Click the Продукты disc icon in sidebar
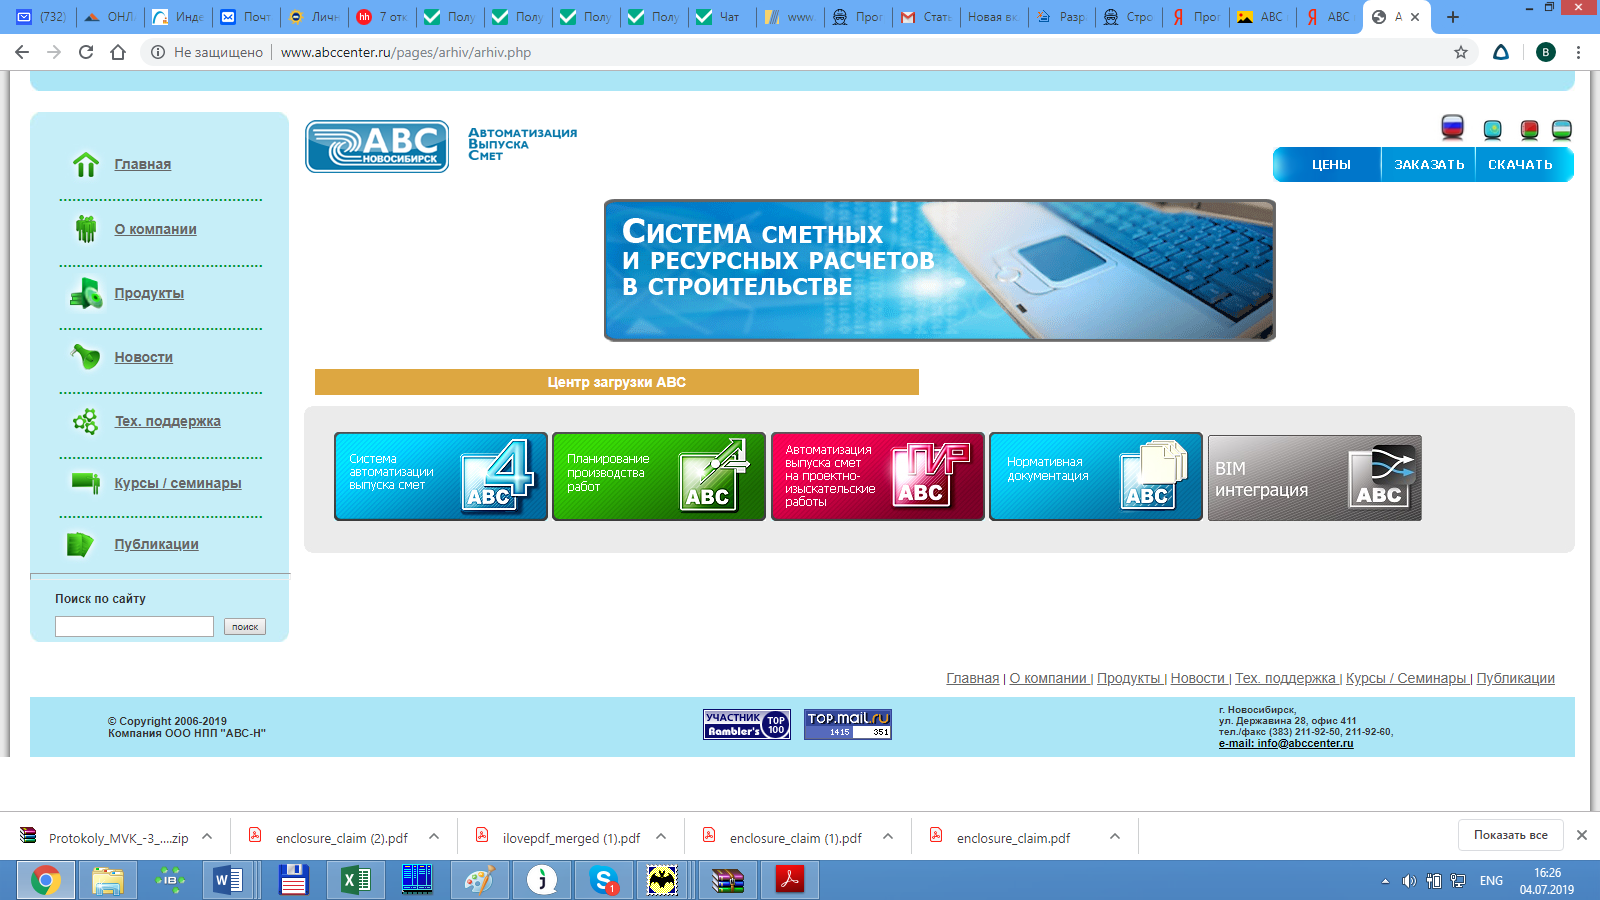The width and height of the screenshot is (1600, 900). click(86, 293)
